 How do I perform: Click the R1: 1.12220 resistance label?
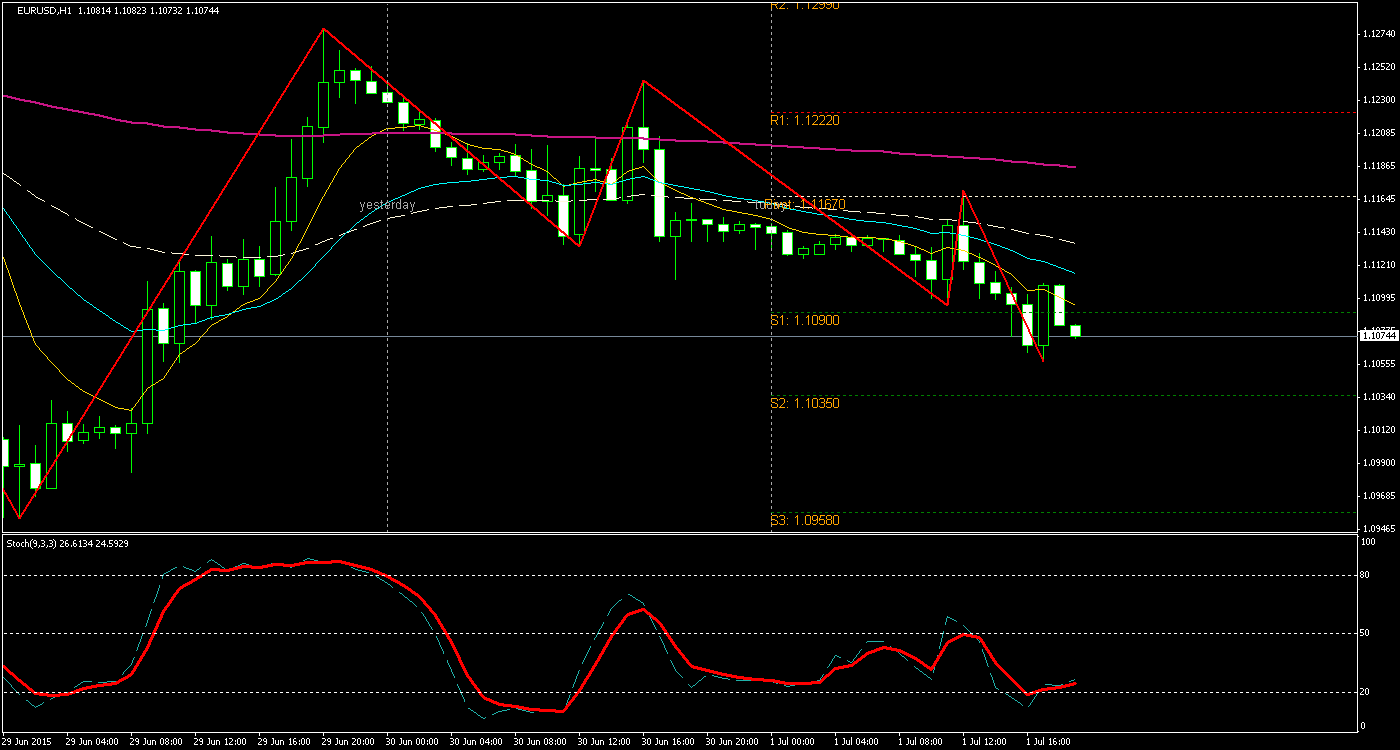click(x=803, y=120)
